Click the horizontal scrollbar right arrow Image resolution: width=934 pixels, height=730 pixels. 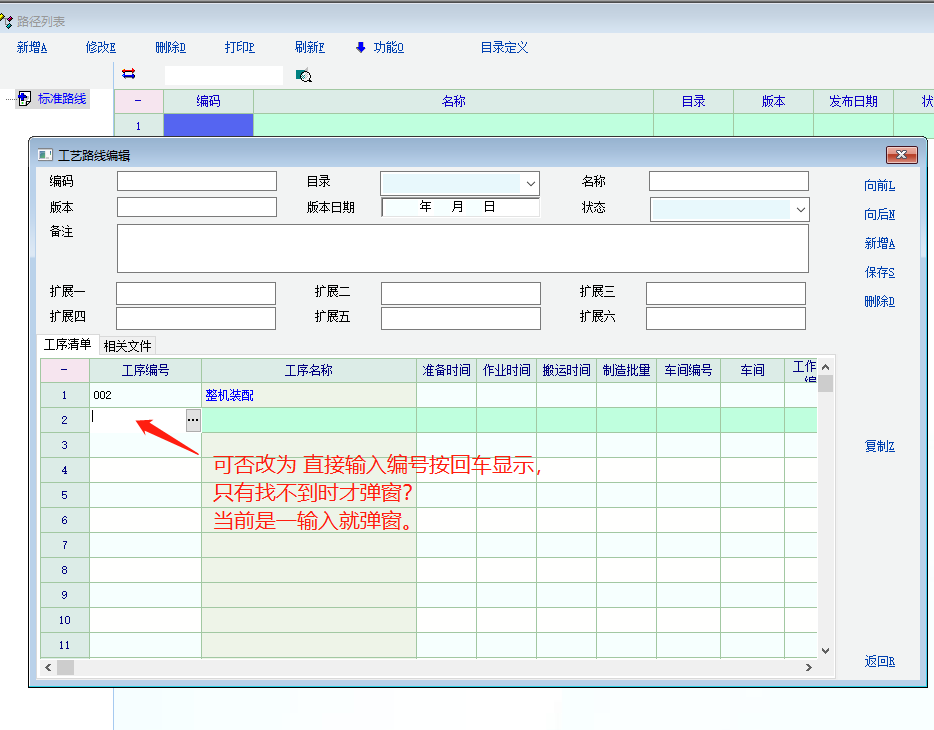(809, 667)
